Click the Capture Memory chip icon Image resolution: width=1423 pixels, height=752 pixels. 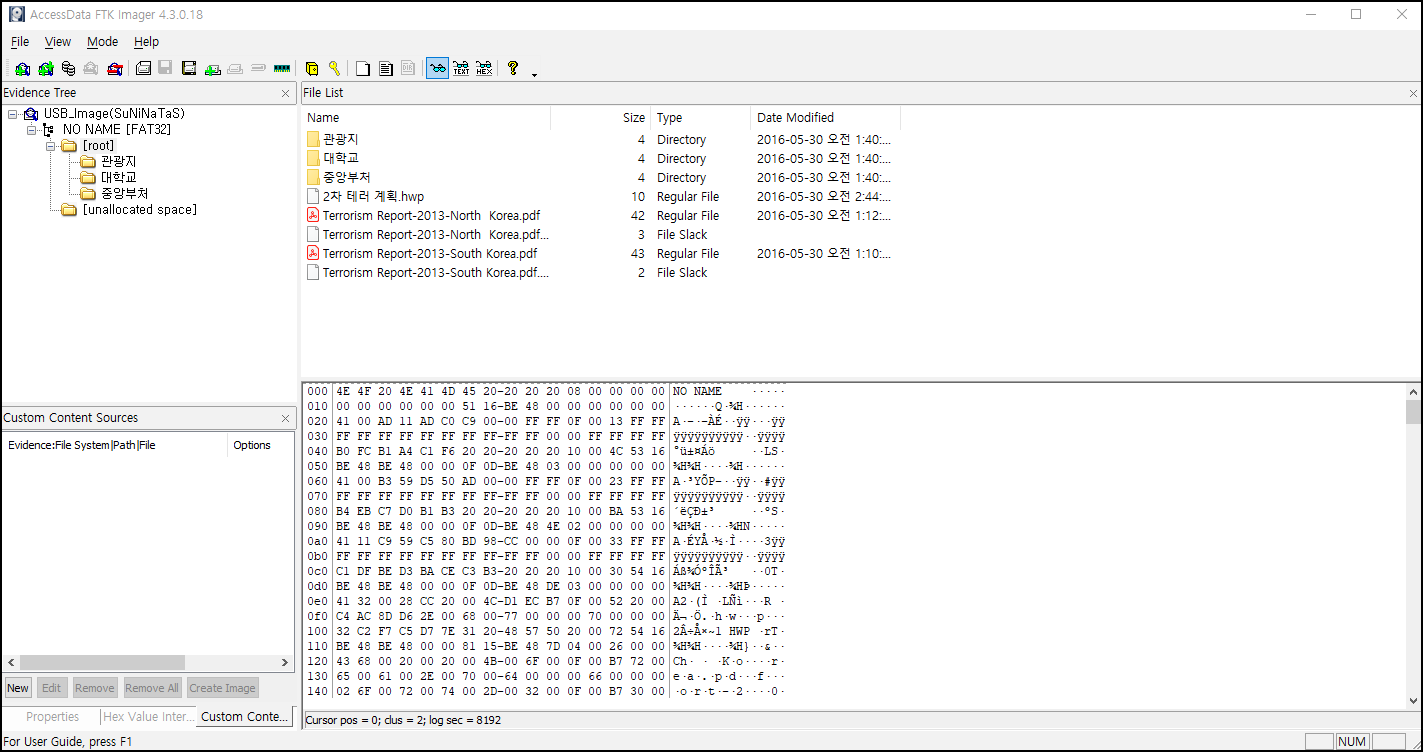pos(281,69)
